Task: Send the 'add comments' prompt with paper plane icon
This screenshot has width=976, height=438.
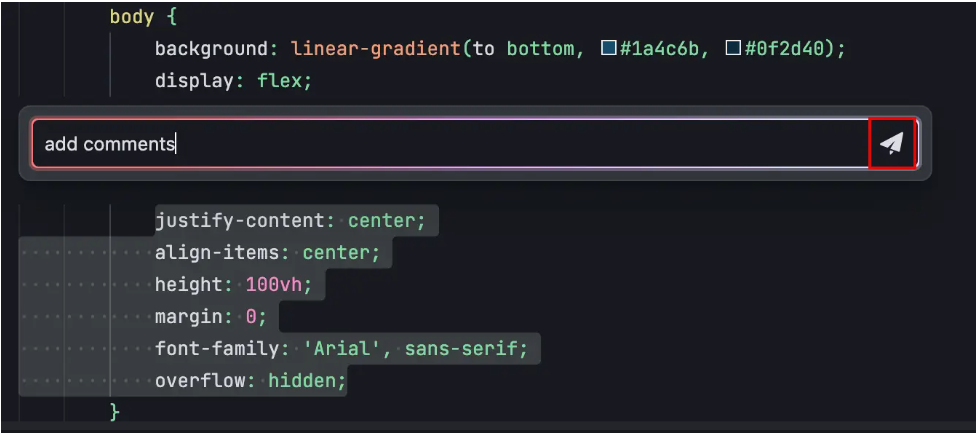Action: (x=891, y=143)
